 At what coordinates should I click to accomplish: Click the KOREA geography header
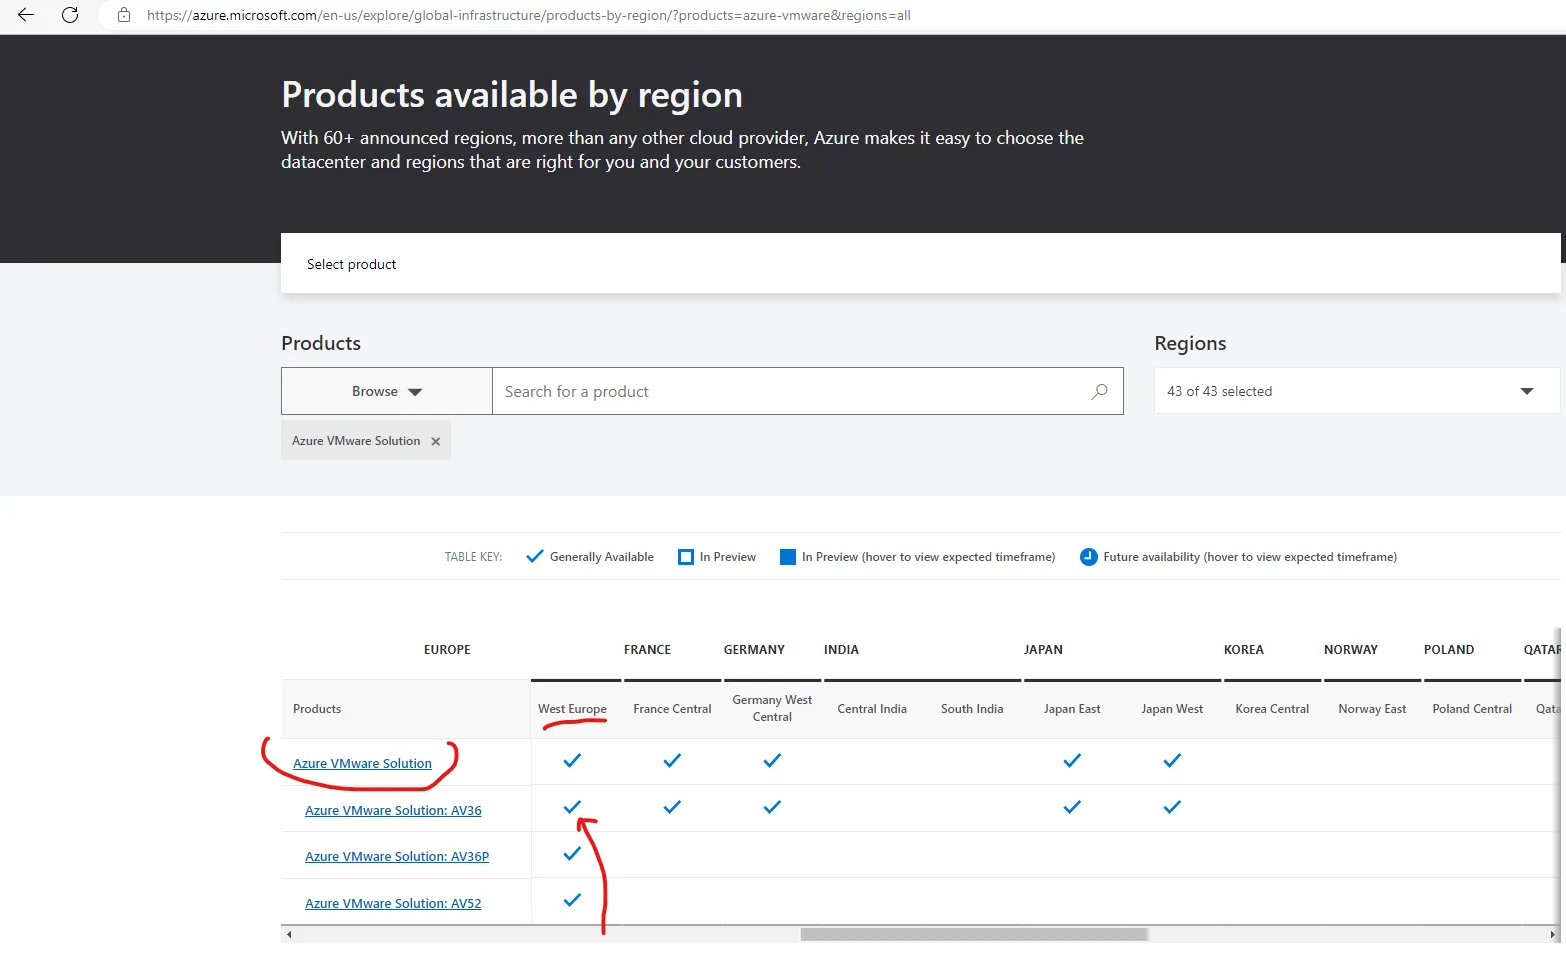1244,650
